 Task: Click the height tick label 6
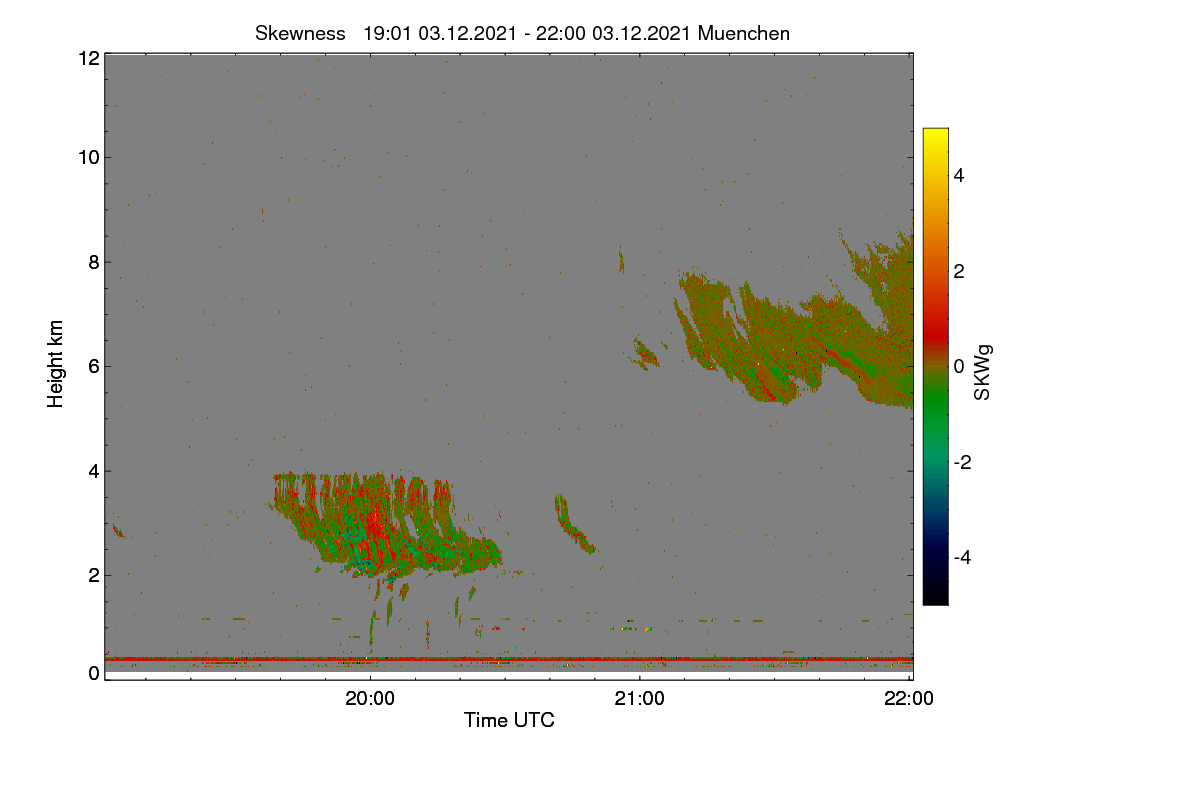coord(93,366)
